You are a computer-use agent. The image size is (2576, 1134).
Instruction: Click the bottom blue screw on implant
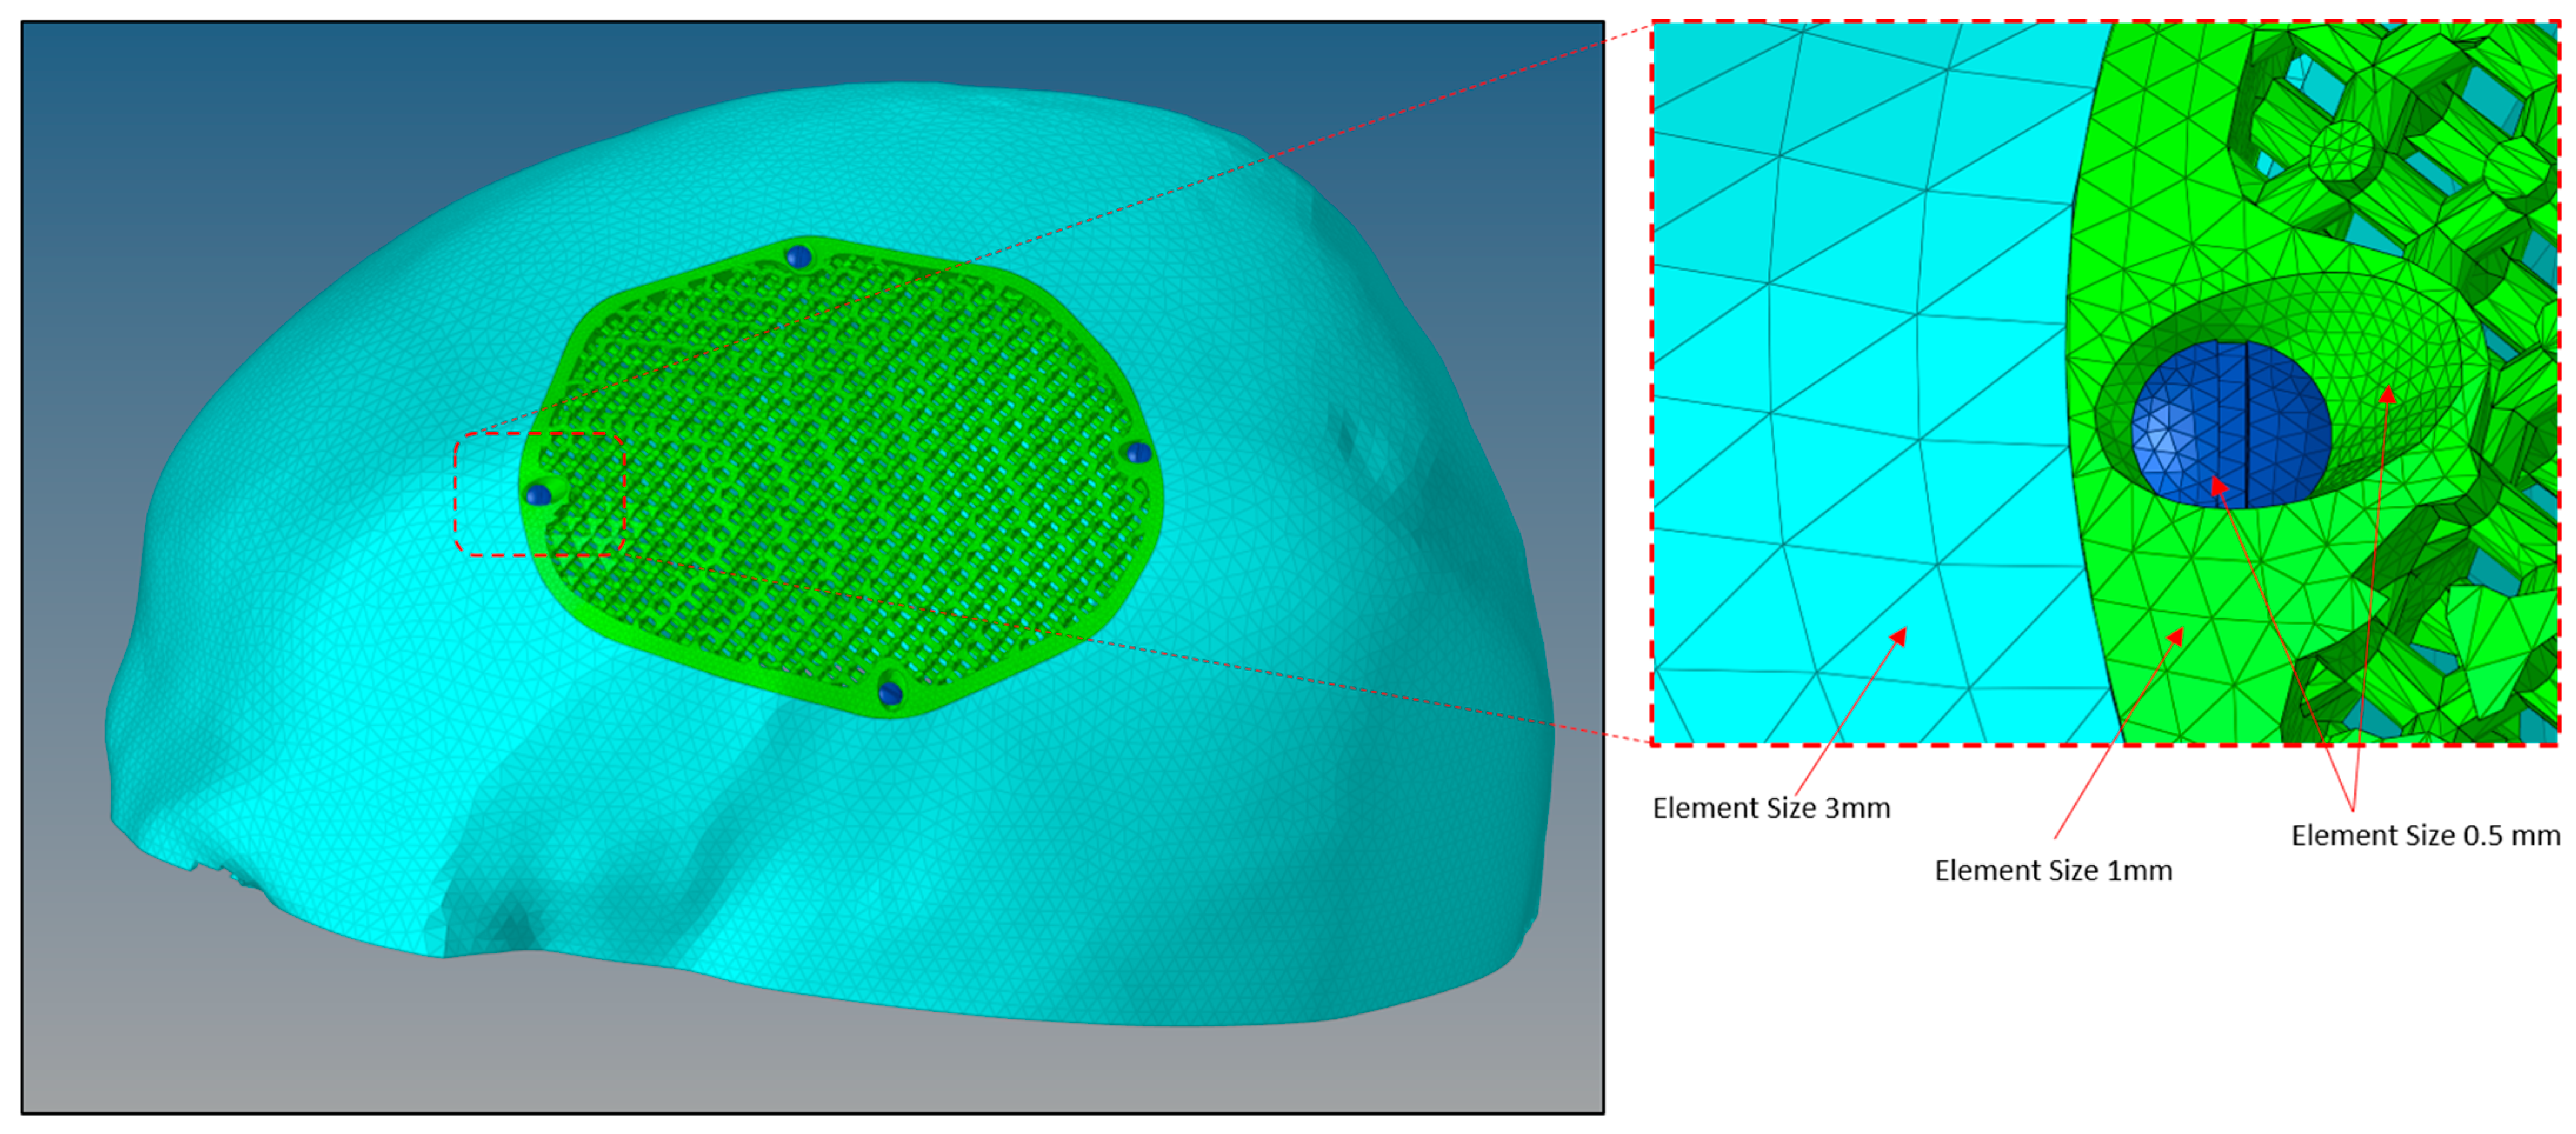[x=890, y=693]
